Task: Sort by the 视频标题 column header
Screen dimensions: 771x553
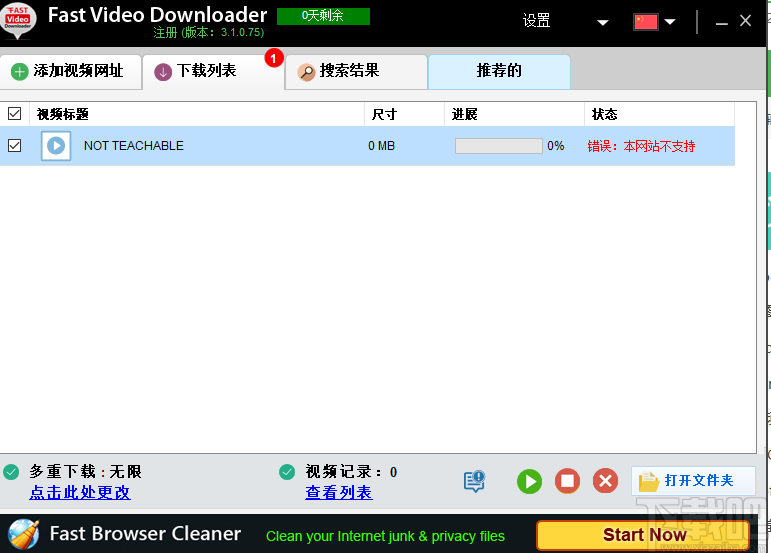Action: click(197, 114)
